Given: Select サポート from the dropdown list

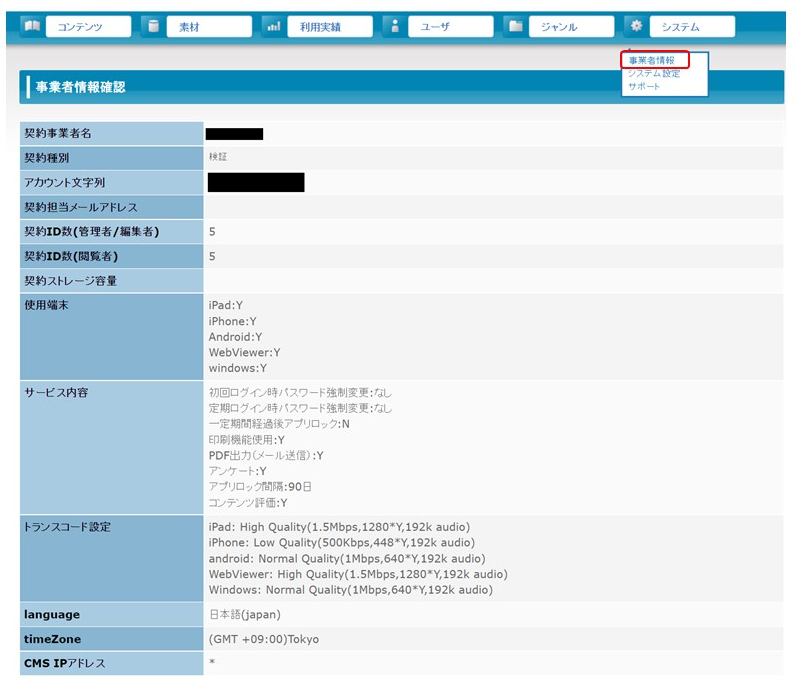Looking at the screenshot, I should tap(643, 87).
